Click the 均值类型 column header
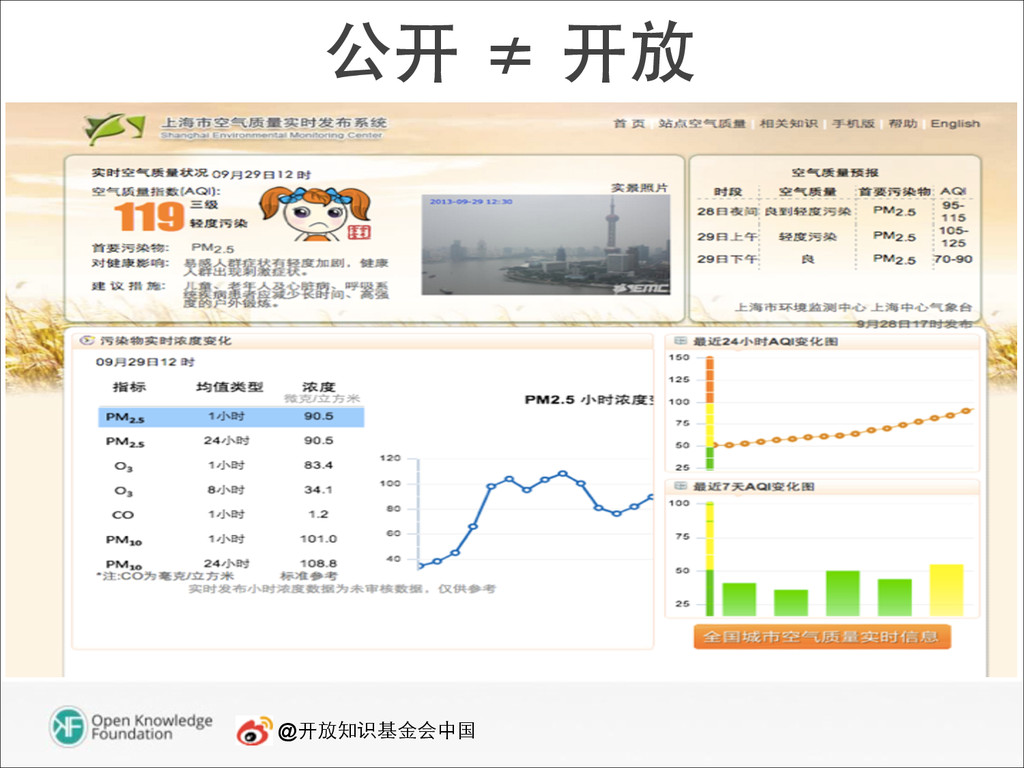This screenshot has width=1024, height=768. (229, 387)
